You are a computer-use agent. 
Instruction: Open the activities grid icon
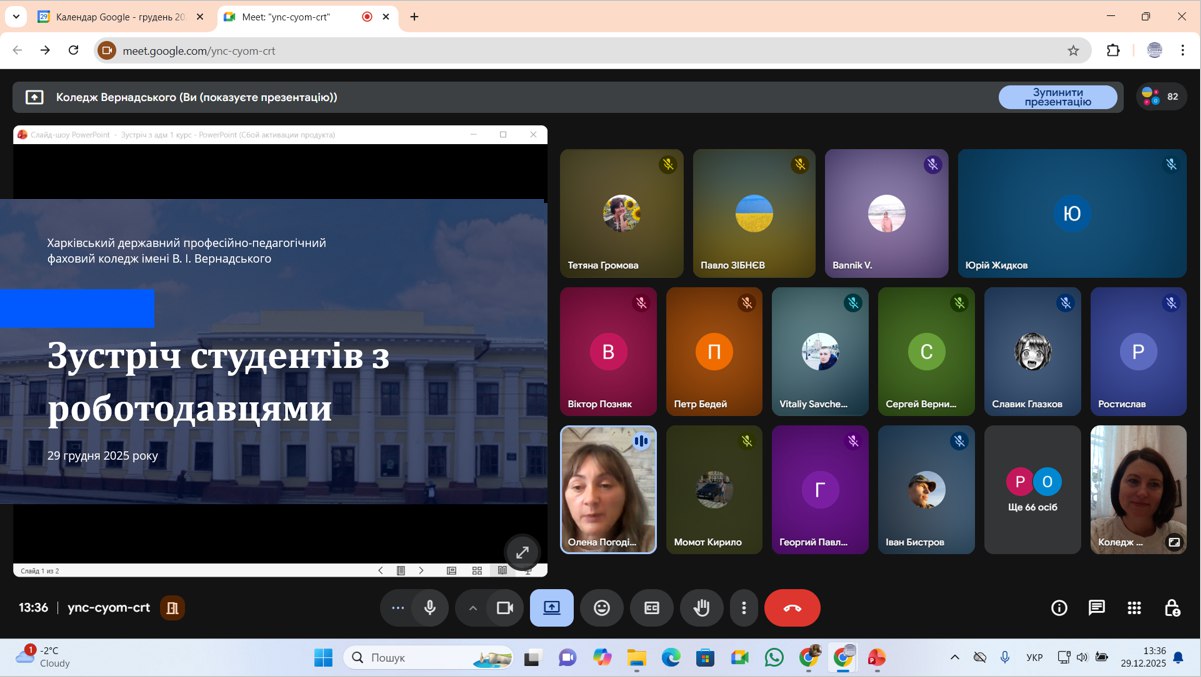click(1134, 608)
